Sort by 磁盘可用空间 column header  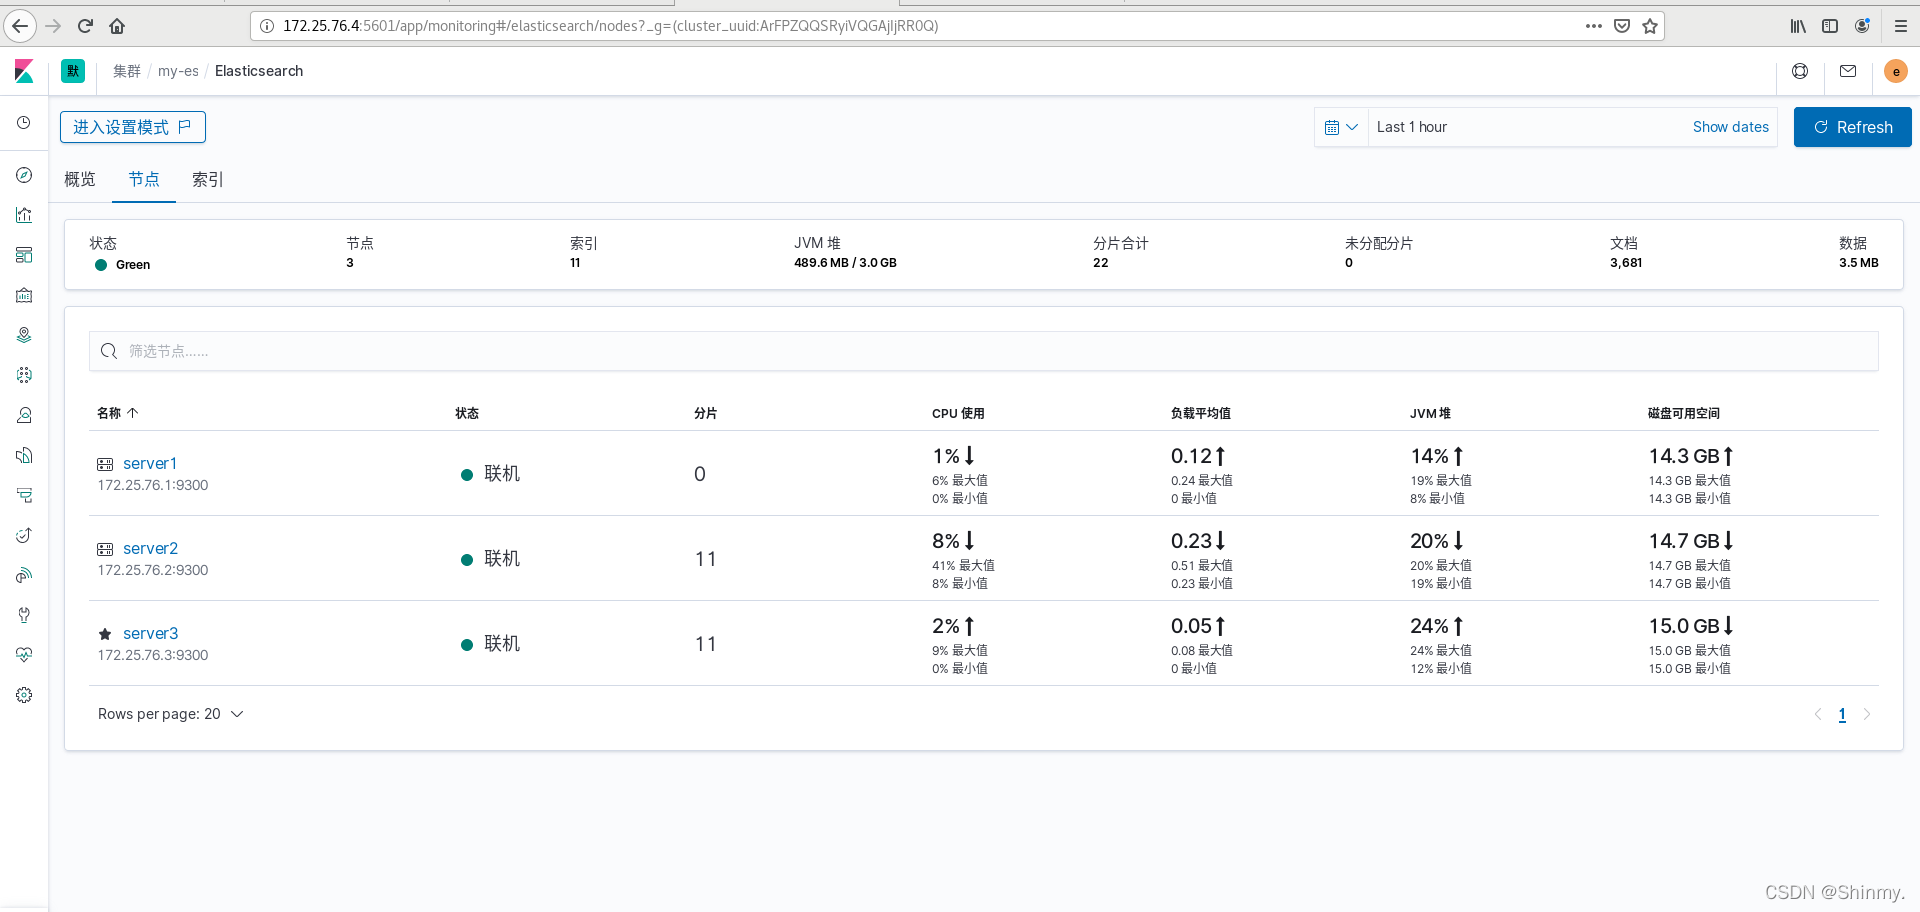coord(1684,413)
